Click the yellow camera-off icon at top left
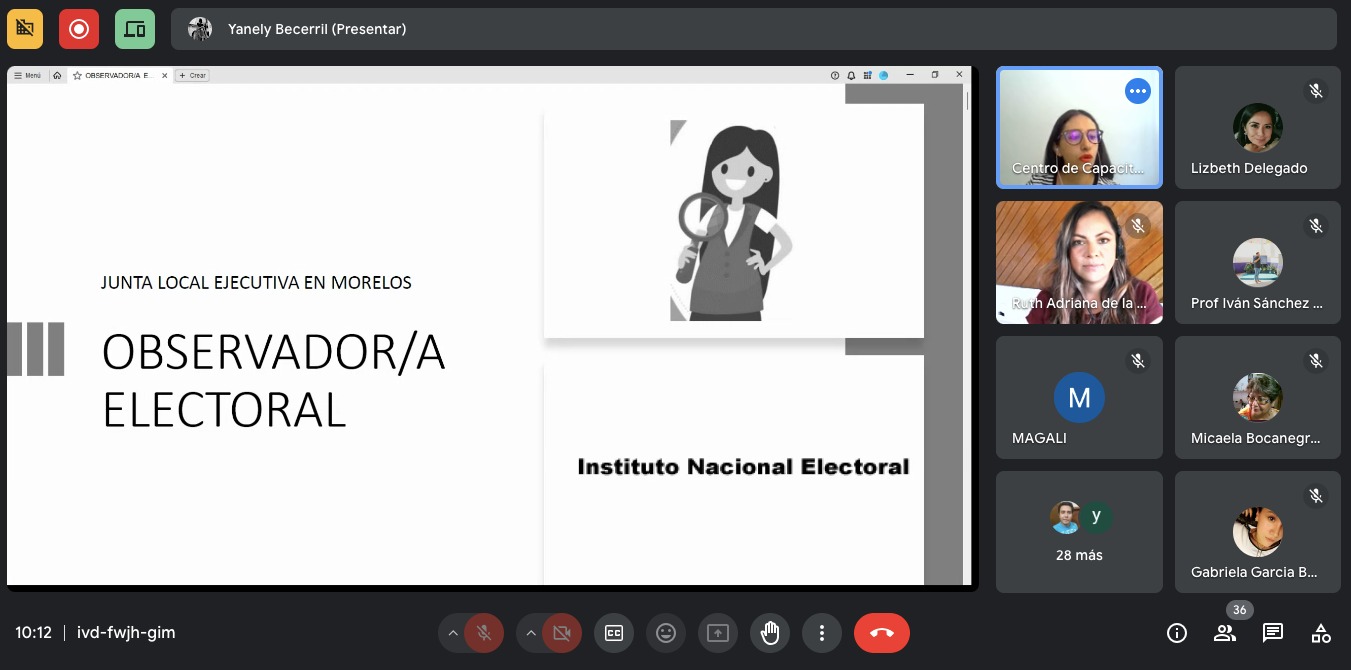The width and height of the screenshot is (1351, 670). pyautogui.click(x=25, y=29)
